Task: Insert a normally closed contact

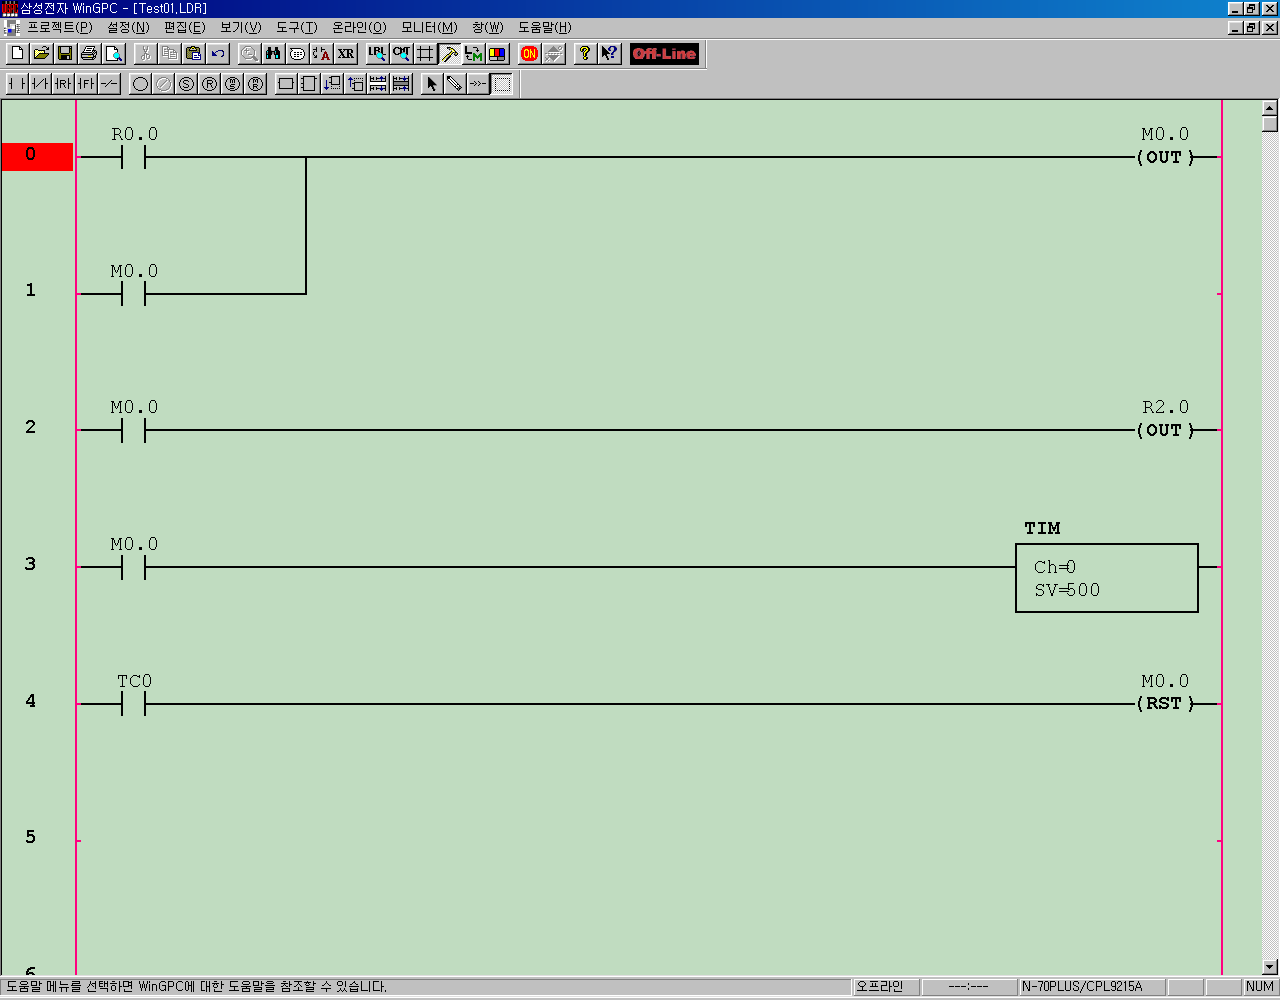Action: [40, 84]
